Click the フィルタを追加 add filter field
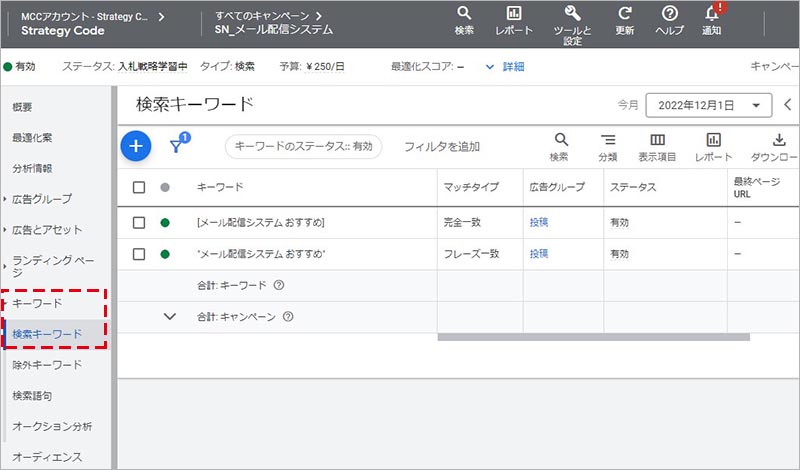 coord(442,147)
